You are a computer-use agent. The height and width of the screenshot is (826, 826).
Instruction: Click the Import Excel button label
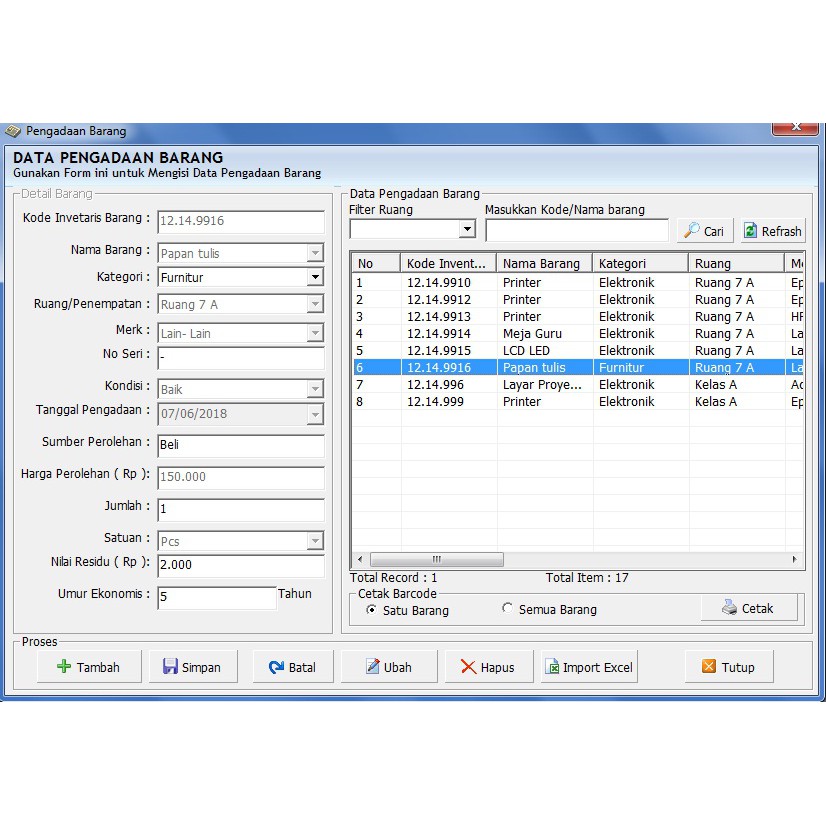(597, 667)
